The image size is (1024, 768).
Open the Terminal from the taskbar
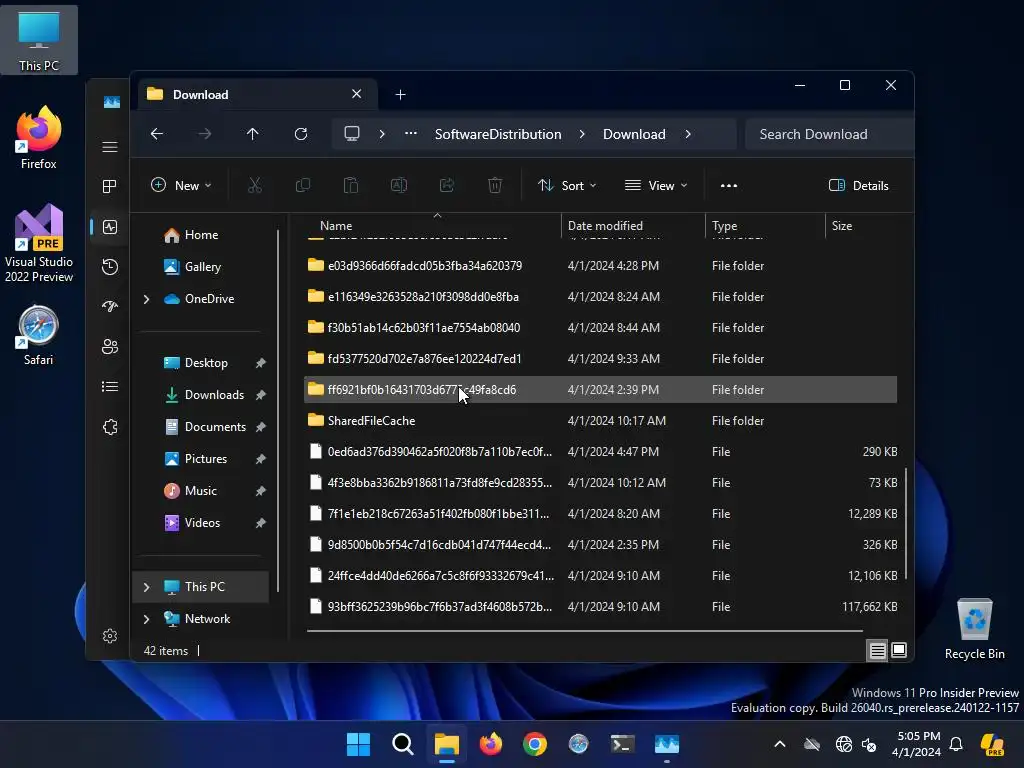pyautogui.click(x=622, y=744)
